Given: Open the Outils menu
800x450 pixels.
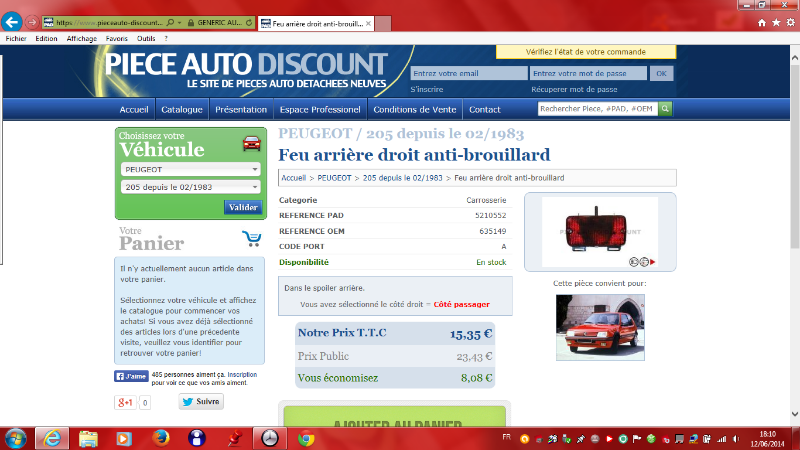Looking at the screenshot, I should pos(146,38).
